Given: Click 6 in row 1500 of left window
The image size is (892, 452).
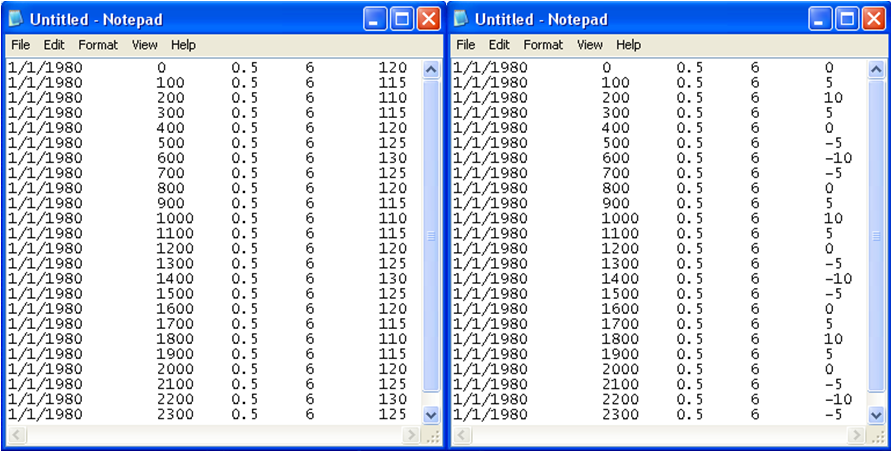Looking at the screenshot, I should coord(309,294).
